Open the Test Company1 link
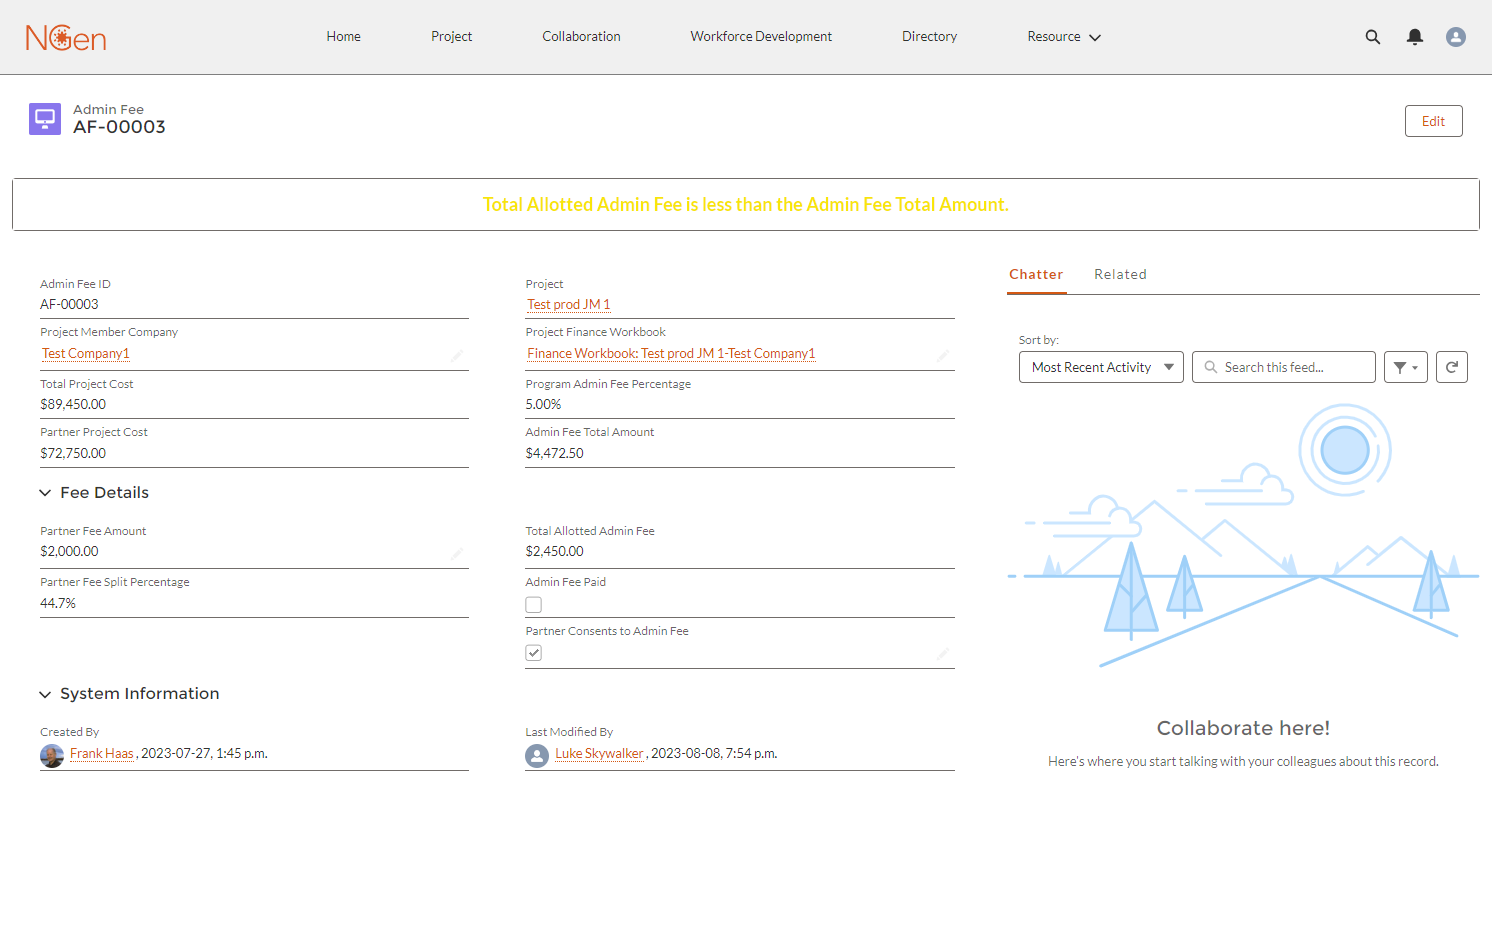The image size is (1492, 936). click(x=85, y=353)
